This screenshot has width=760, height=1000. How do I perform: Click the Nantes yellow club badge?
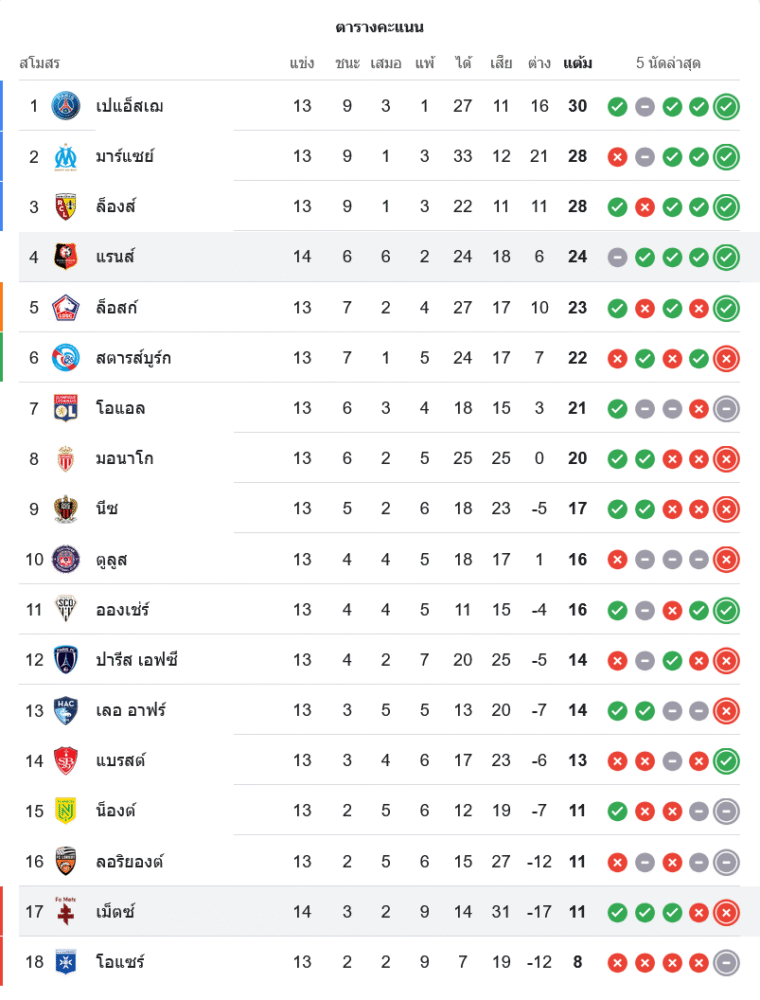tap(66, 810)
